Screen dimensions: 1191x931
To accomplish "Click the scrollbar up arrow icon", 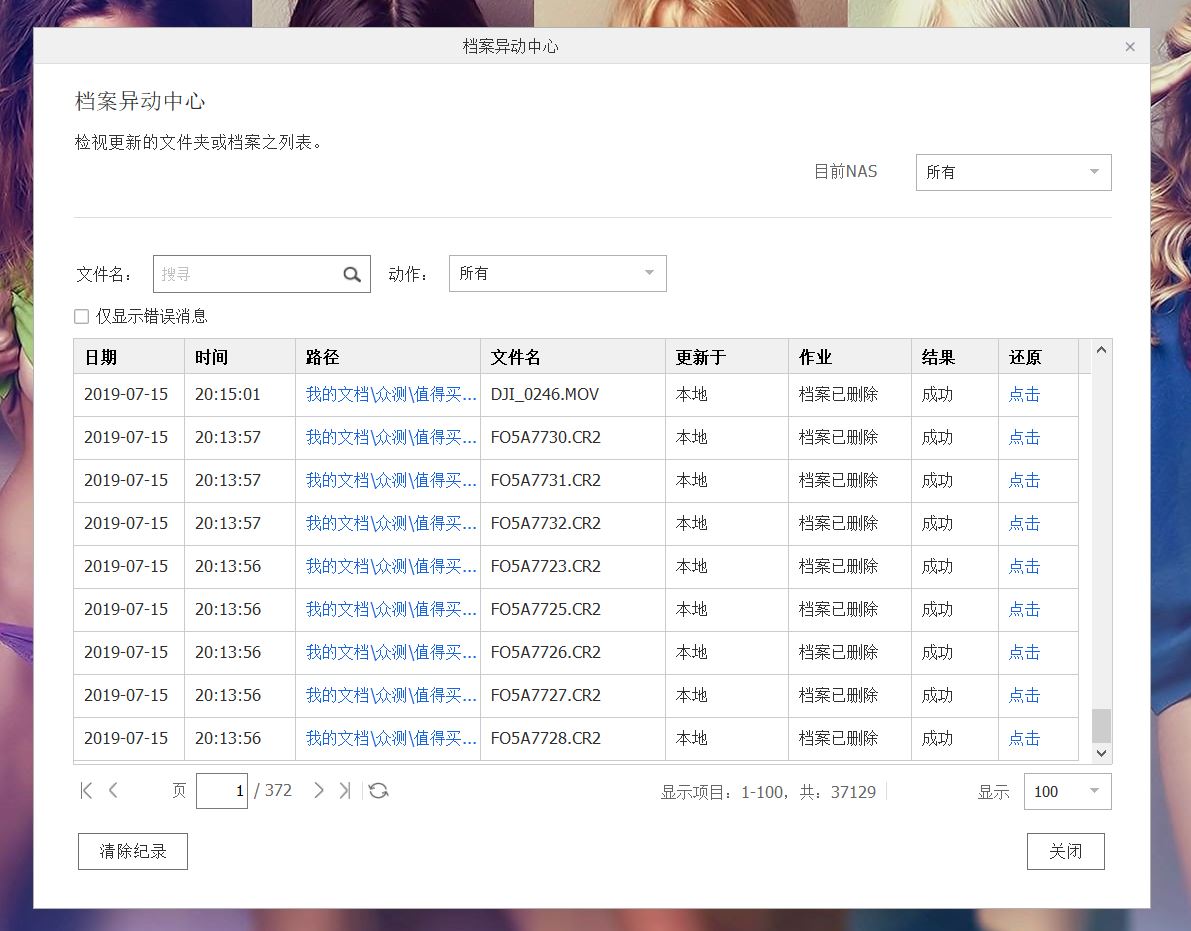I will [x=1101, y=350].
